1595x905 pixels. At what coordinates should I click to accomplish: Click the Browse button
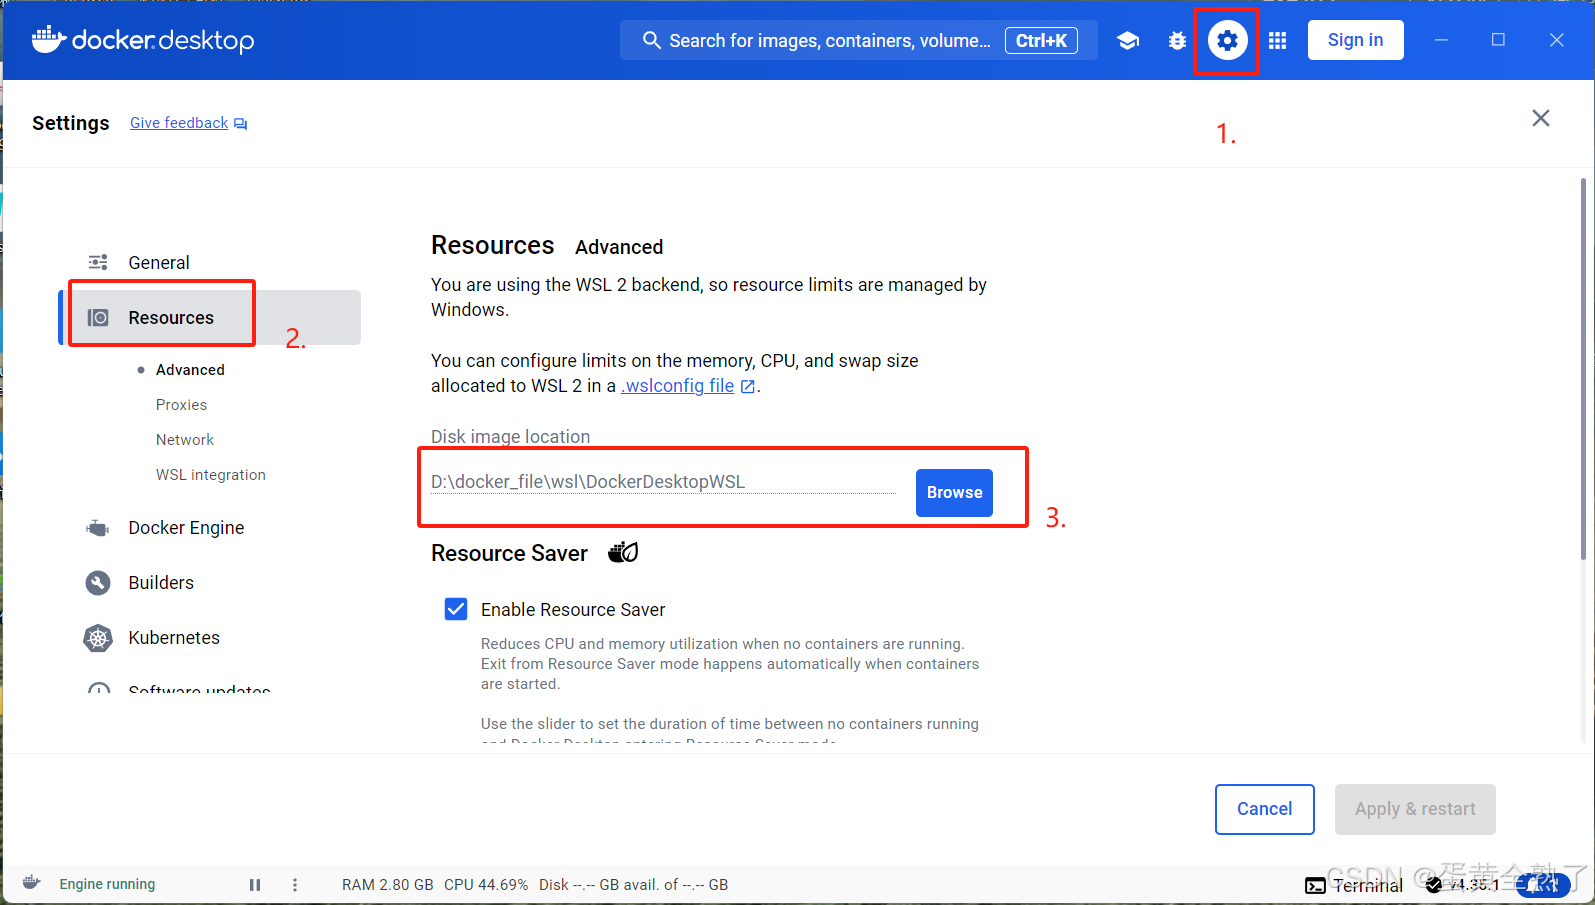pos(954,493)
